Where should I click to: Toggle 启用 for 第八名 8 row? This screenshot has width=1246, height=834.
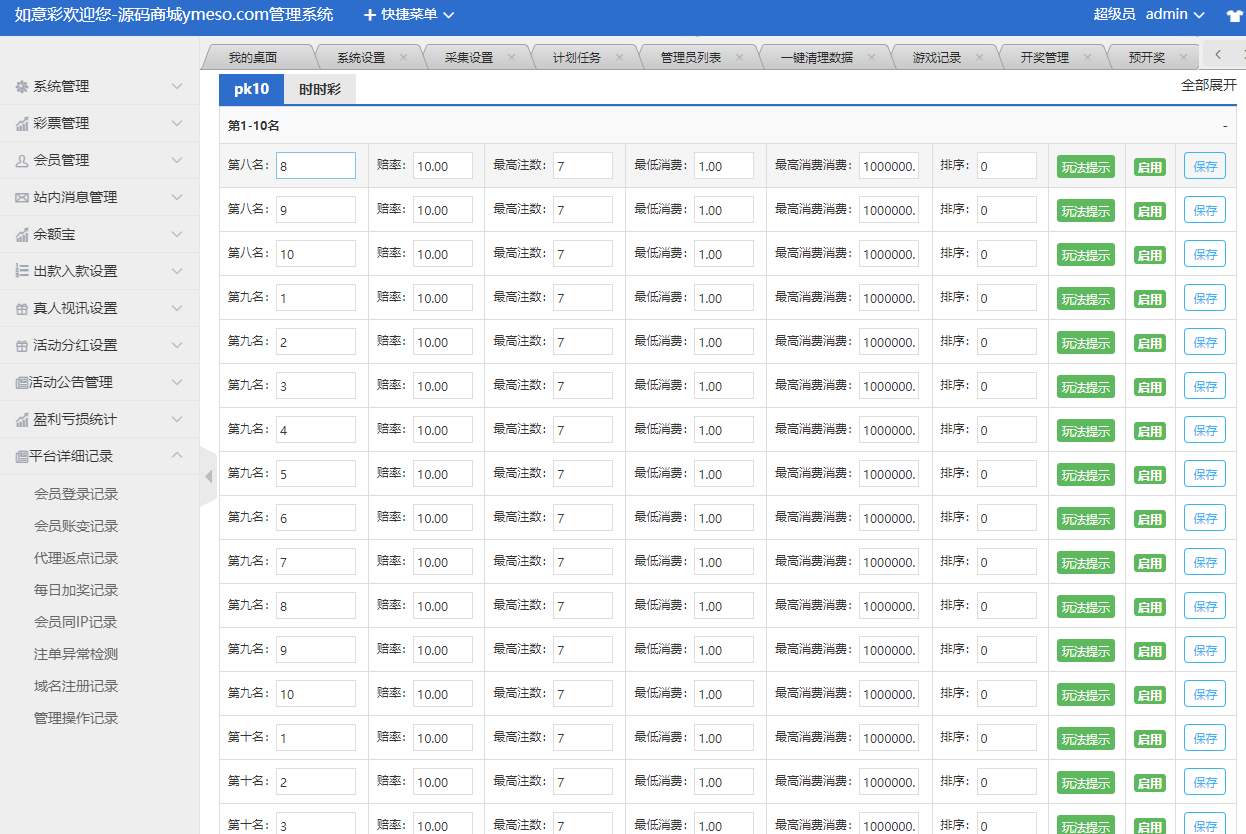(1150, 167)
